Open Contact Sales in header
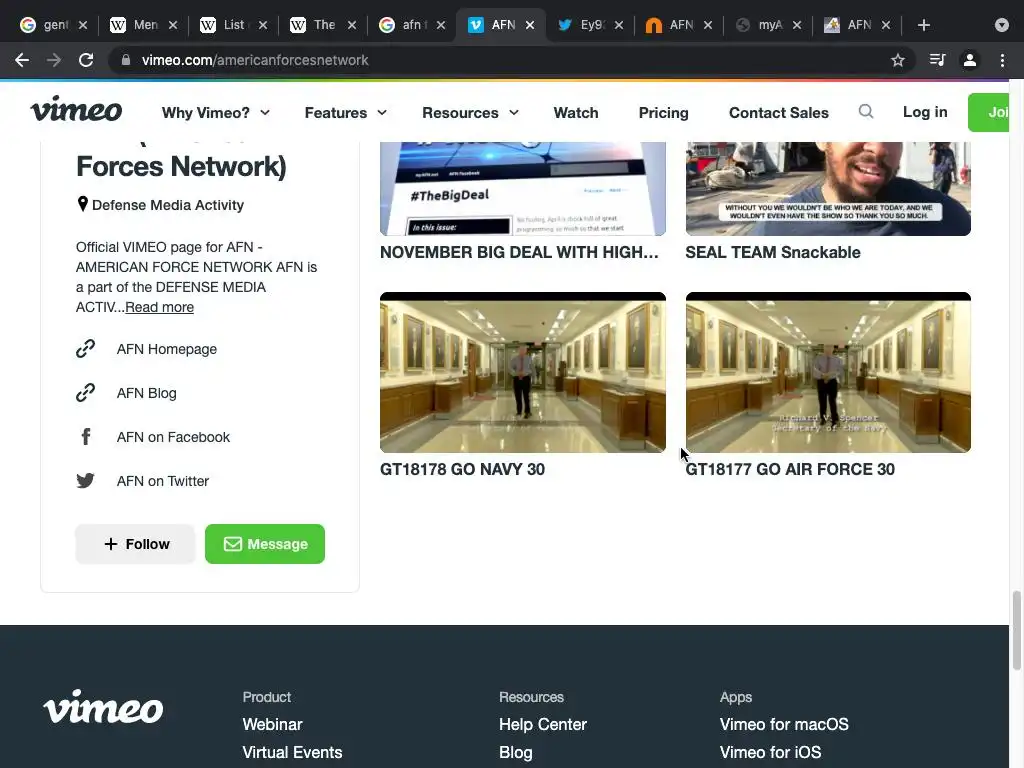Screen dimensions: 1024x768 778,112
